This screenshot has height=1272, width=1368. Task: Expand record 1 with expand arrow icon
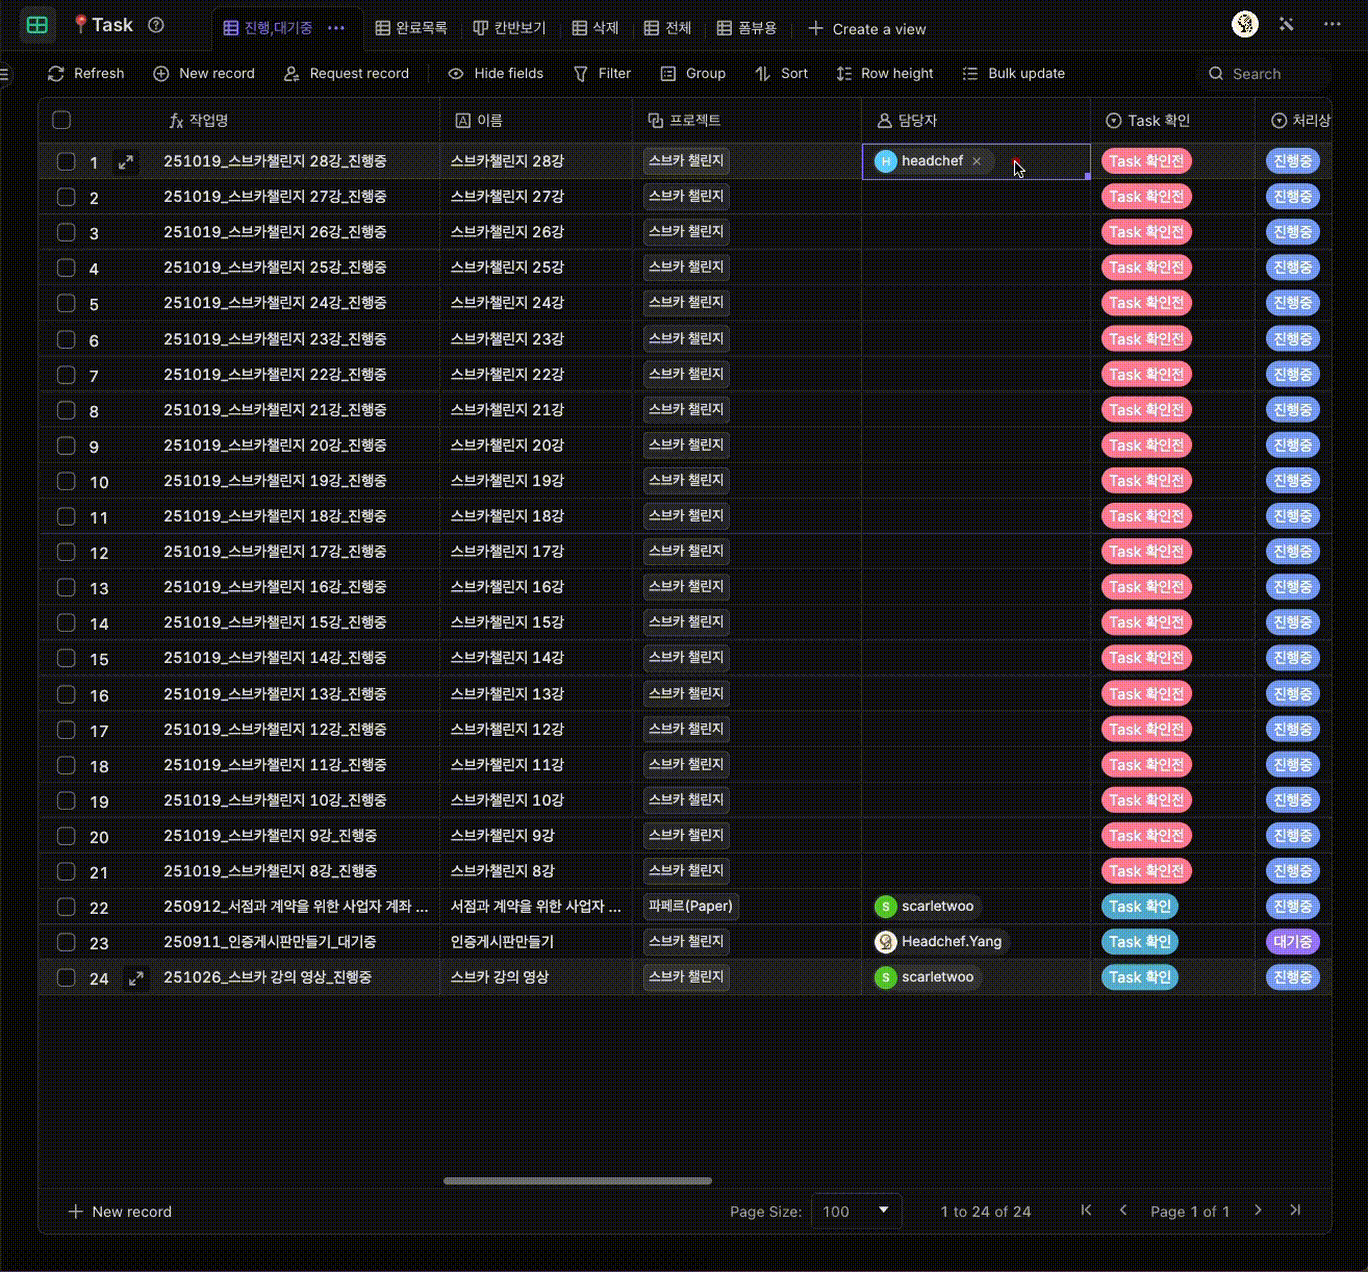click(126, 162)
